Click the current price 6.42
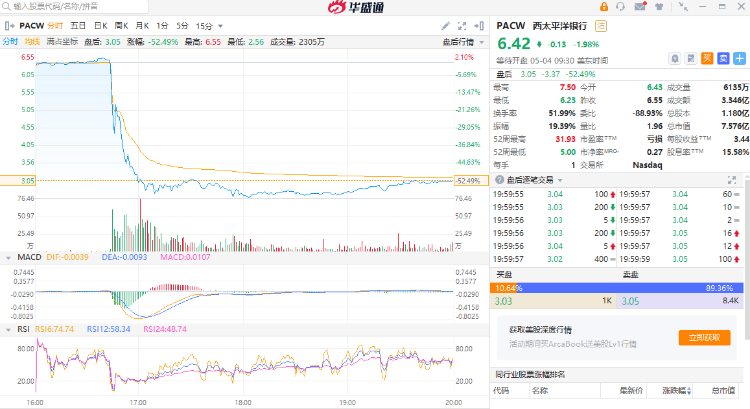This screenshot has height=409, width=750. click(514, 44)
